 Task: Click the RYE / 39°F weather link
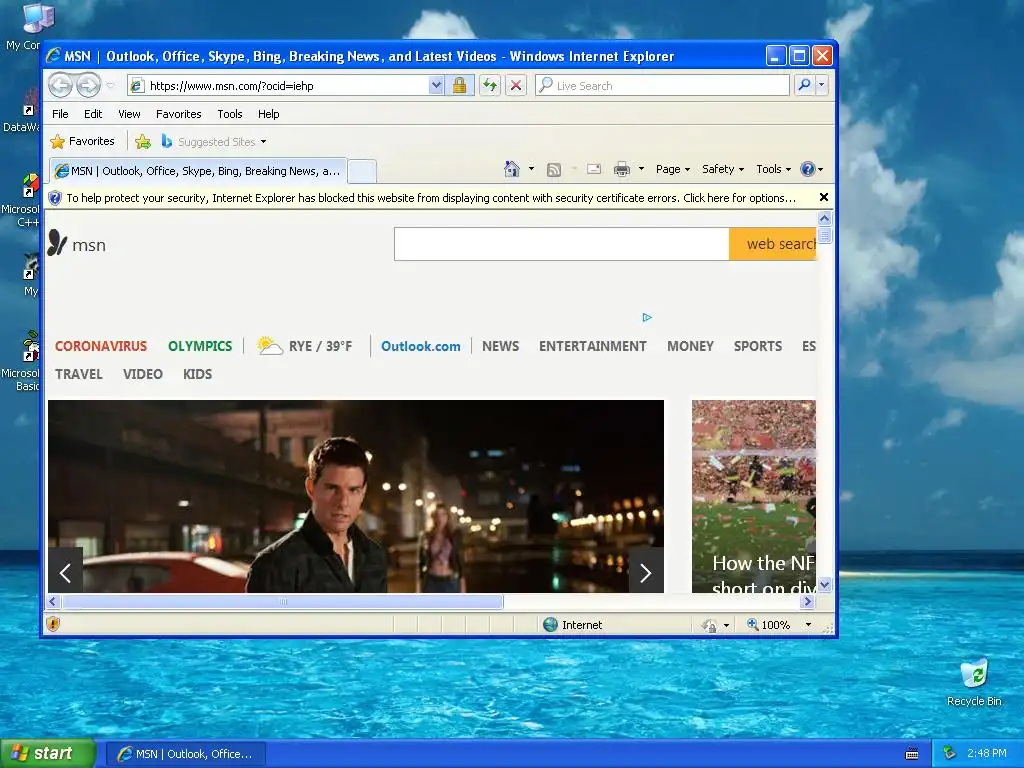point(304,345)
